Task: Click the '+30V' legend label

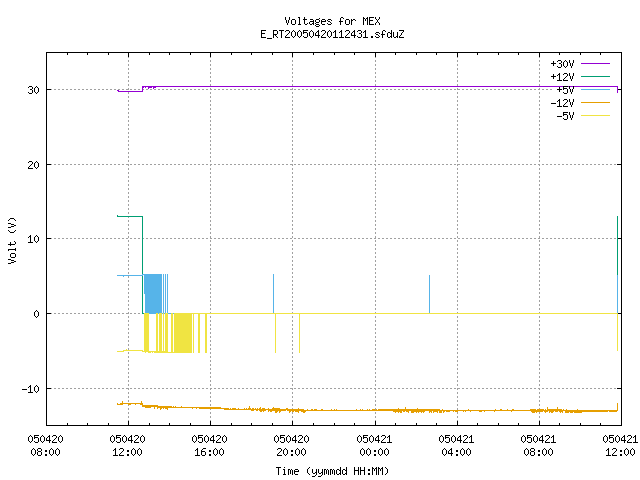Action: 562,64
